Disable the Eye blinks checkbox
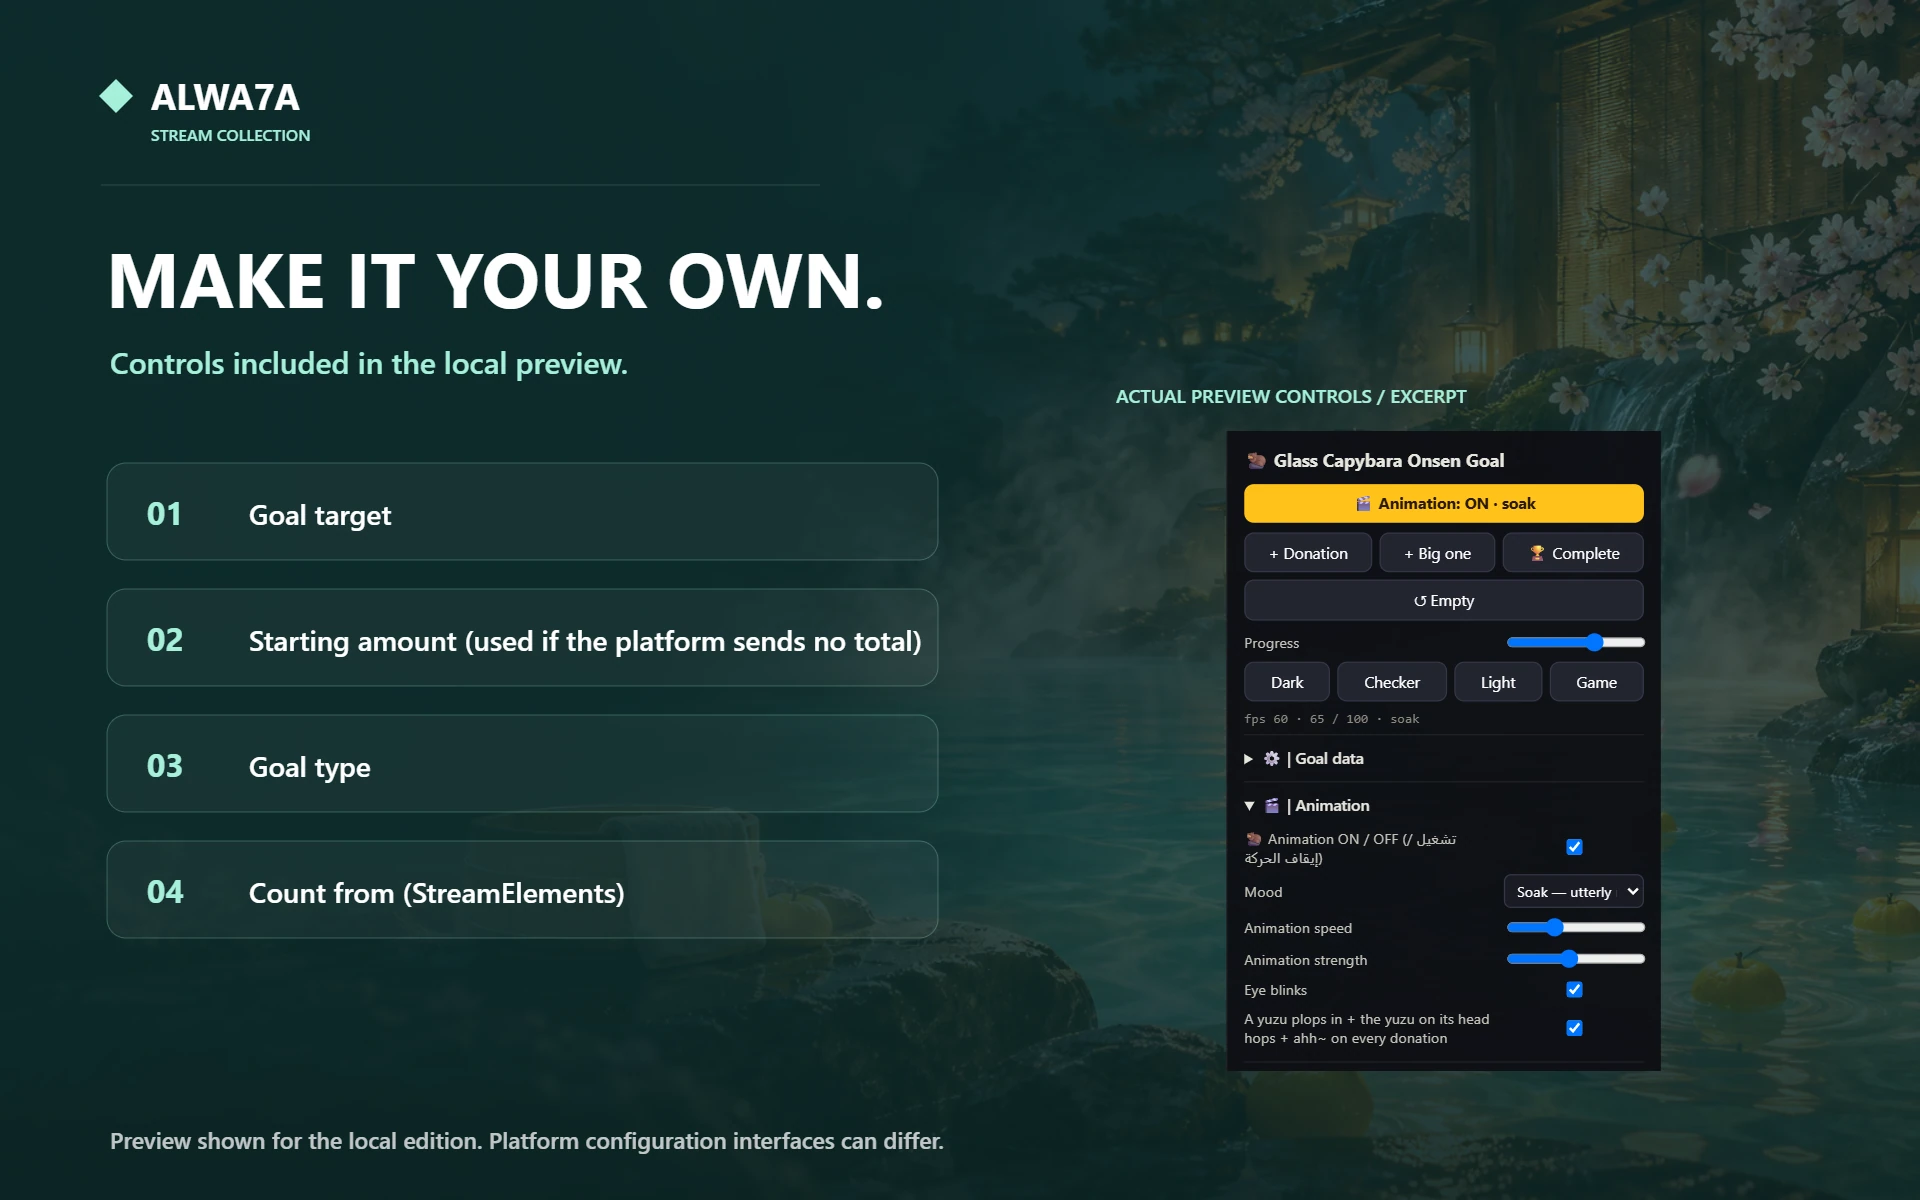1920x1200 pixels. [1574, 989]
